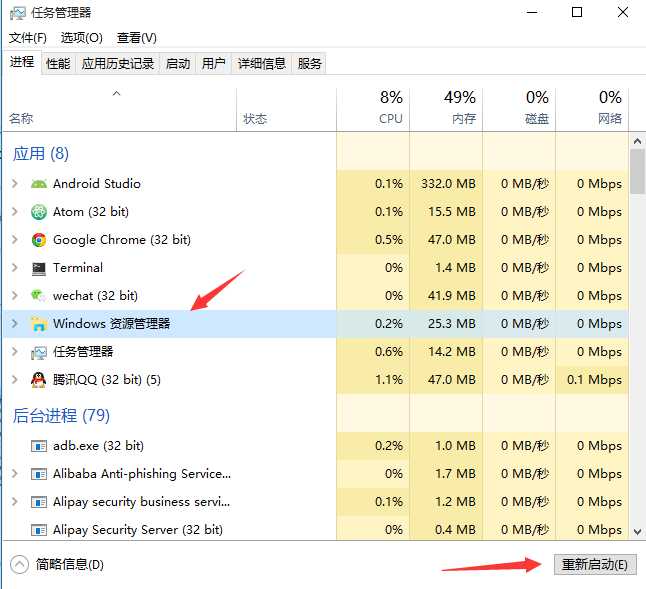Click the scrollbar down arrow
The width and height of the screenshot is (646, 589).
637,532
